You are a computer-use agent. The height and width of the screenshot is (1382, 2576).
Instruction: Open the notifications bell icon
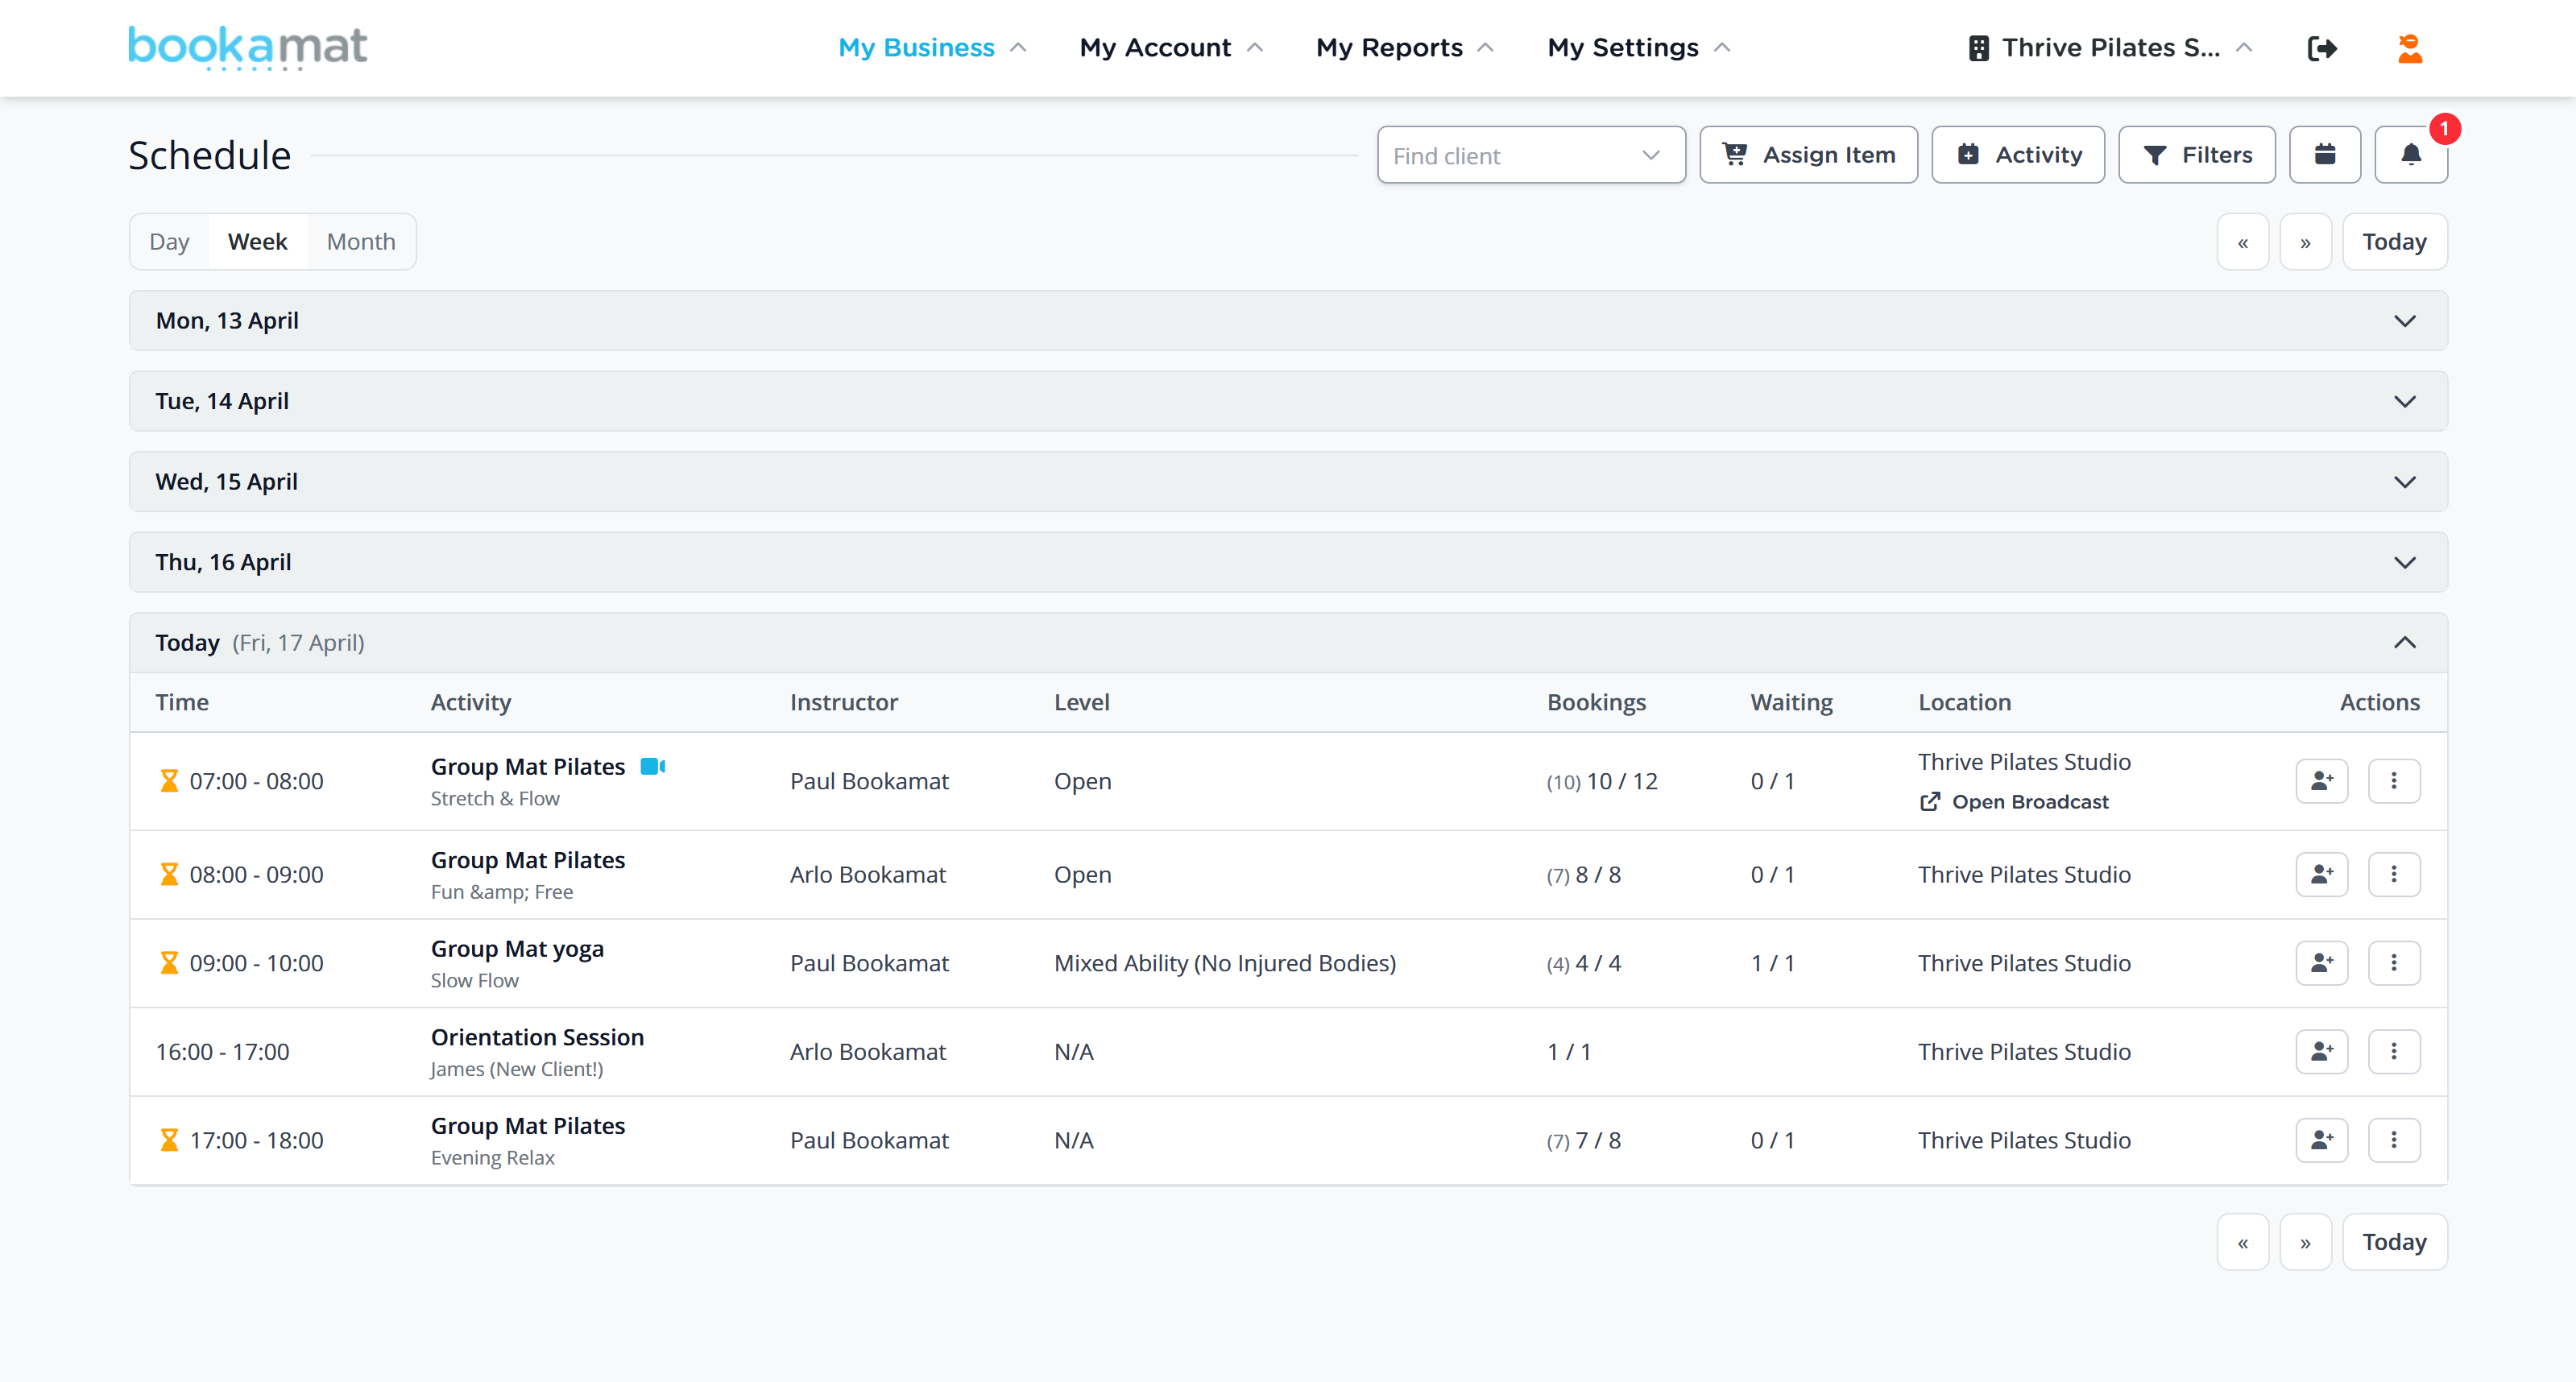click(x=2411, y=154)
